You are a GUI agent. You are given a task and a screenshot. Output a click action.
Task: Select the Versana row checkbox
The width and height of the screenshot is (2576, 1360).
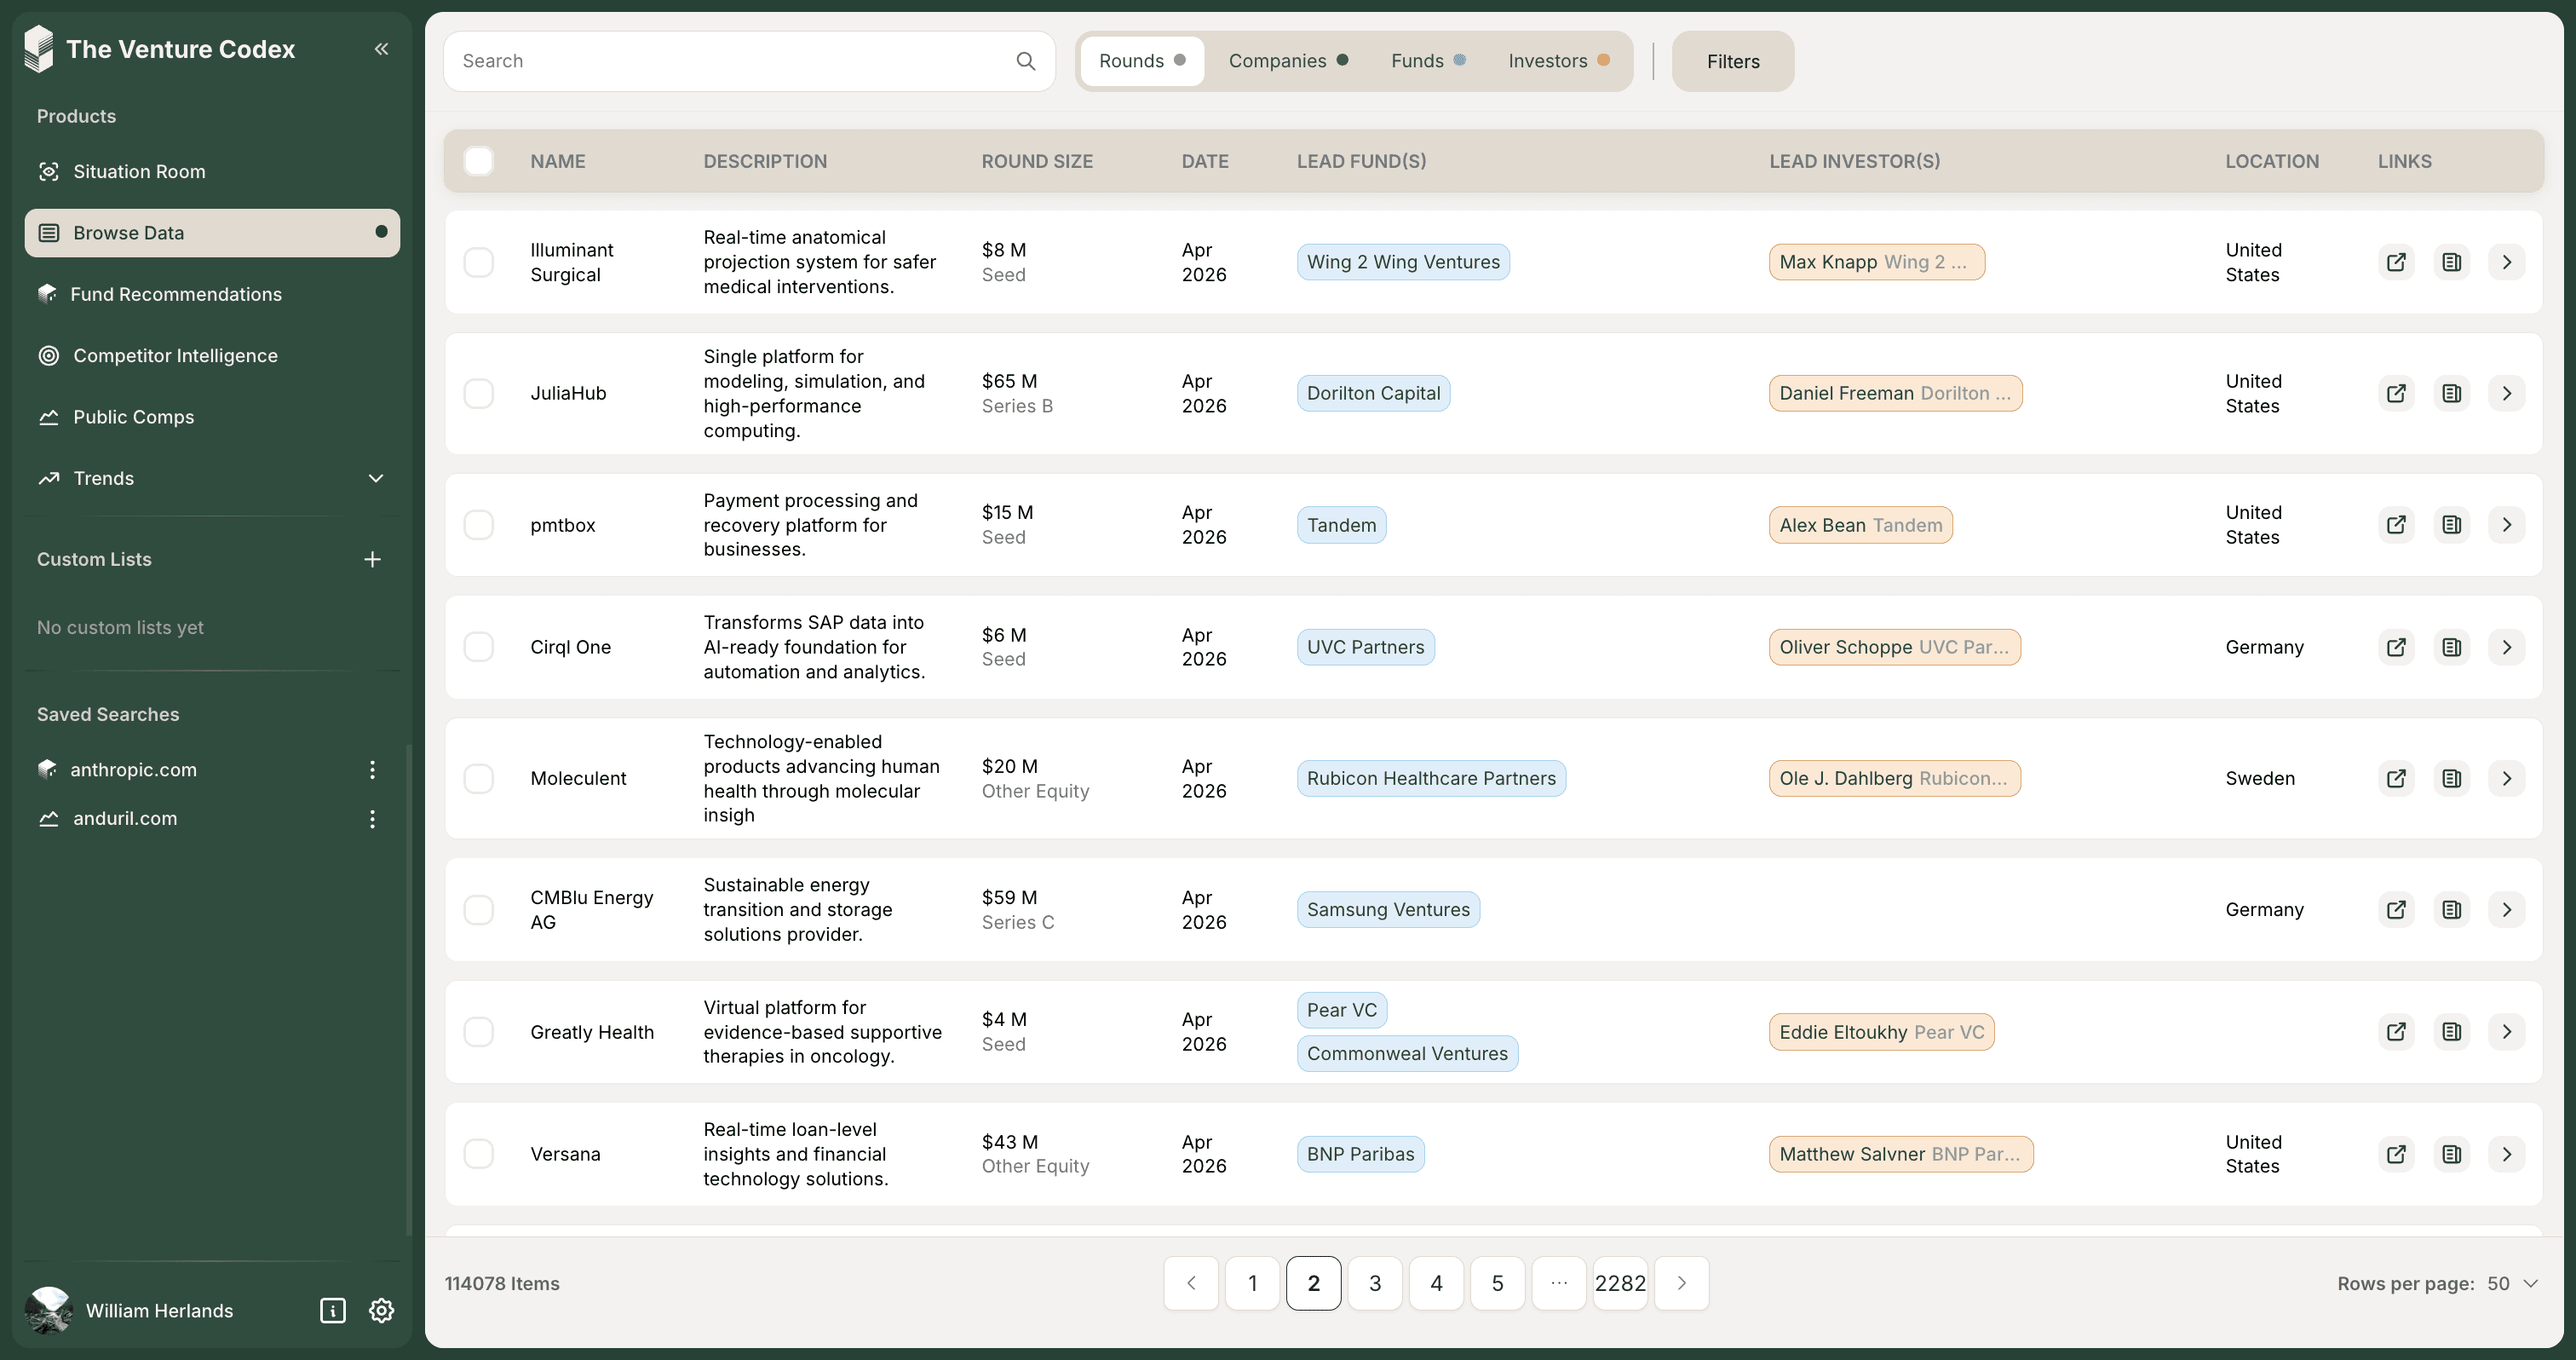point(479,1154)
